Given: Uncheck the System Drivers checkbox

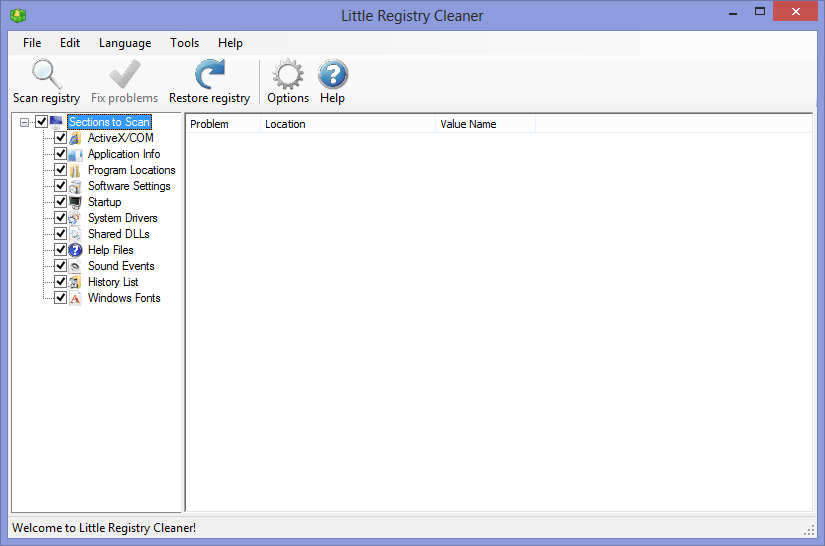Looking at the screenshot, I should pyautogui.click(x=61, y=218).
